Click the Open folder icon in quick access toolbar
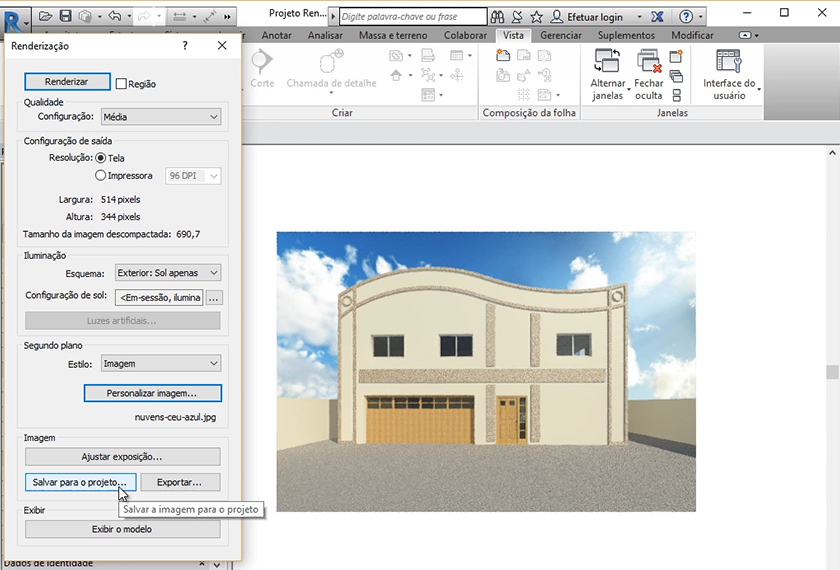The height and width of the screenshot is (570, 840). point(46,16)
